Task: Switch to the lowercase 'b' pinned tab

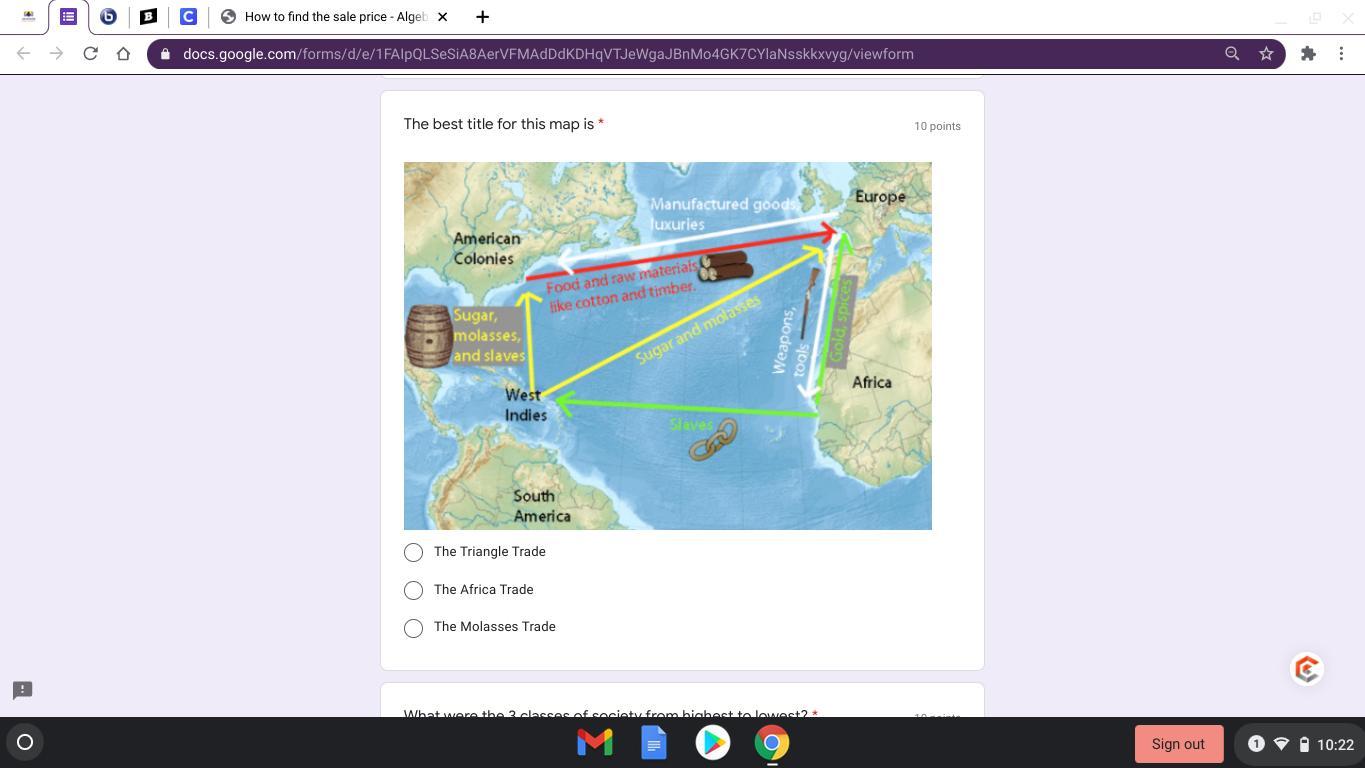Action: tap(108, 17)
